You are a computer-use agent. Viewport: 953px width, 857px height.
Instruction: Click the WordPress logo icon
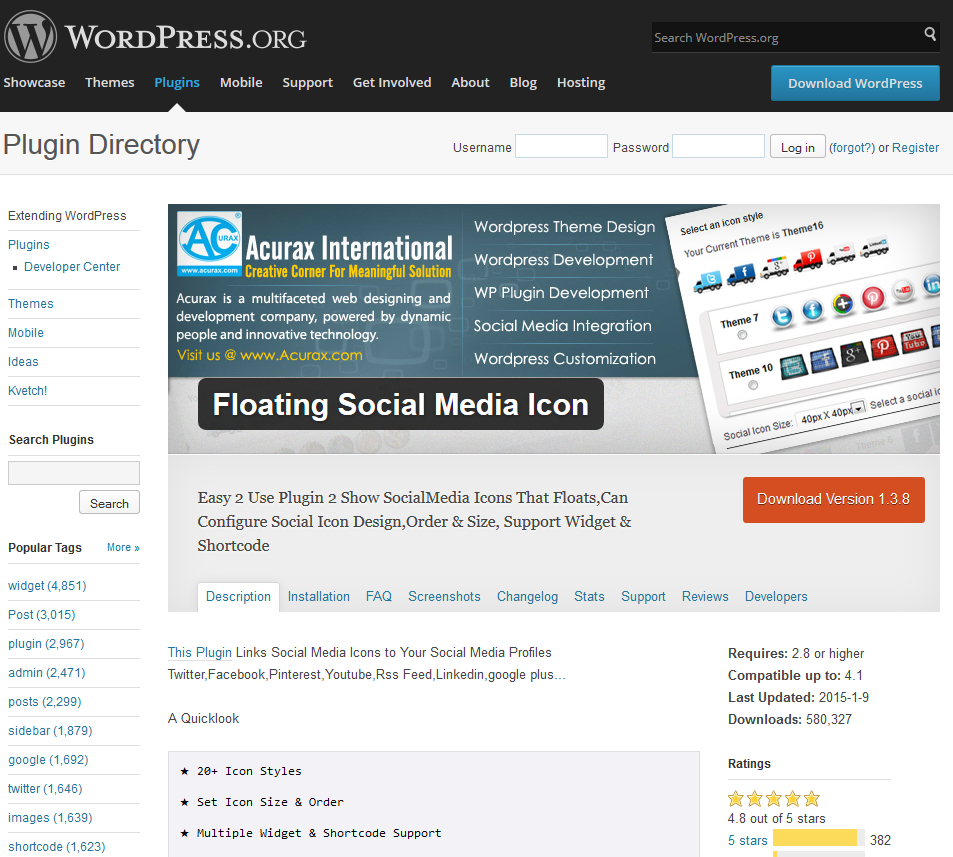30,36
